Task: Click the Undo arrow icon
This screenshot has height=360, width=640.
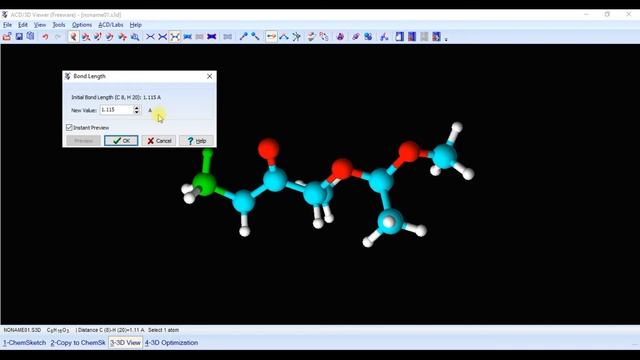Action: [x=45, y=37]
